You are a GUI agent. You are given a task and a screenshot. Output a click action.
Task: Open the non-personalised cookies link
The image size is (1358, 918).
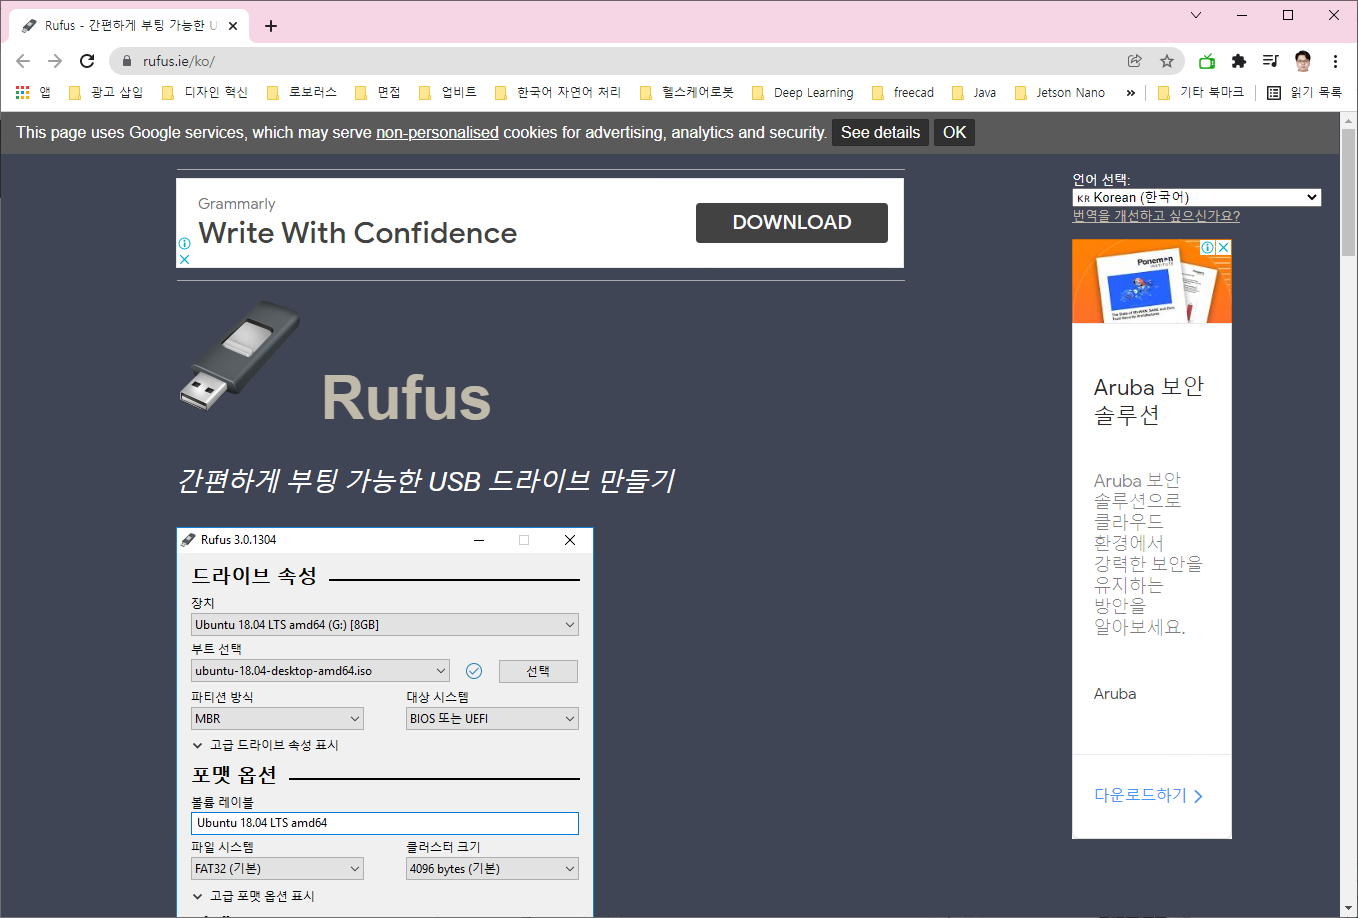click(437, 132)
